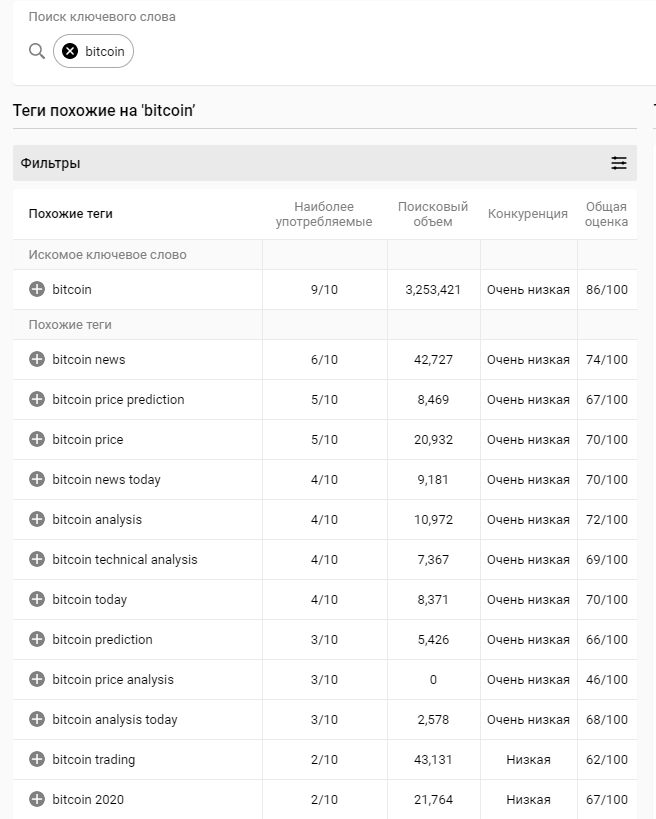656x819 pixels.
Task: Sort by Конкуренция column header
Action: tap(527, 214)
